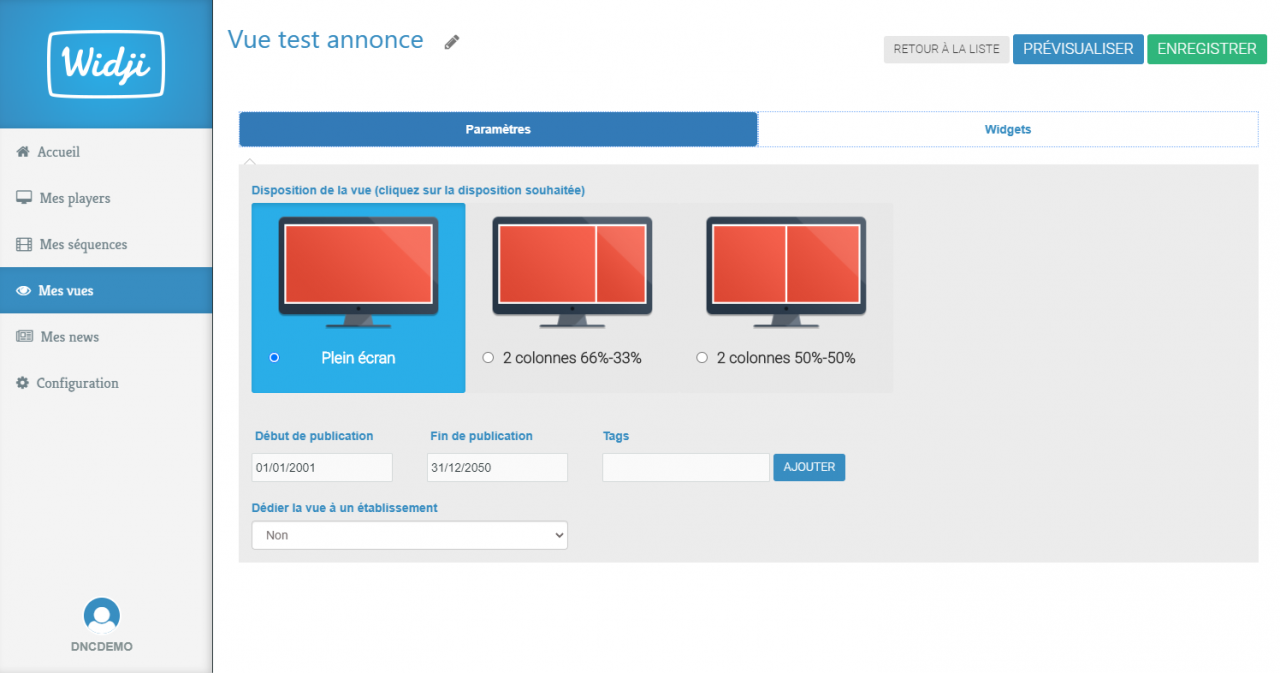Switch to the Widgets tab
1280x673 pixels.
pos(1008,129)
